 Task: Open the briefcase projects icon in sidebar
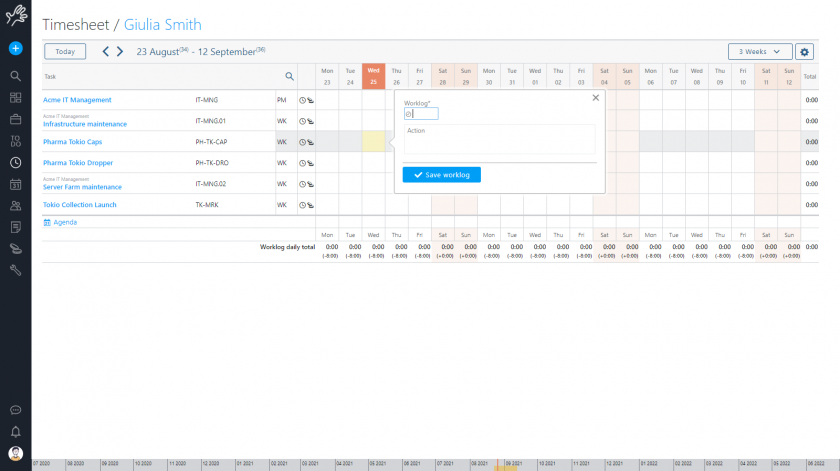tap(15, 119)
